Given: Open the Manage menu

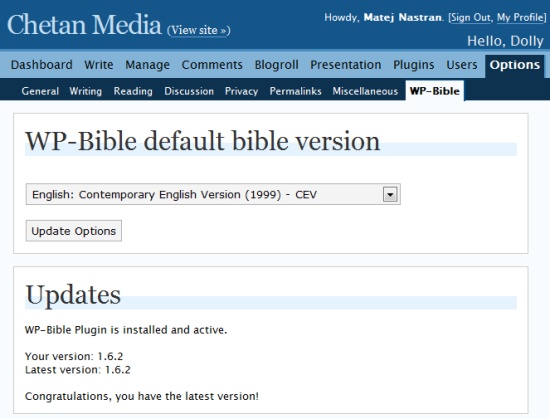Looking at the screenshot, I should pyautogui.click(x=148, y=65).
